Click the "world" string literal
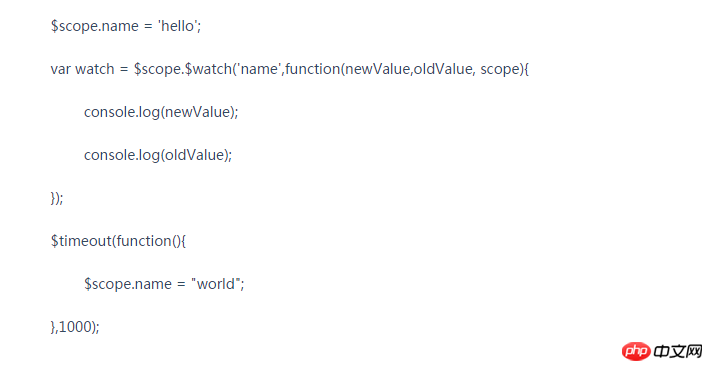This screenshot has width=713, height=371. point(216,284)
